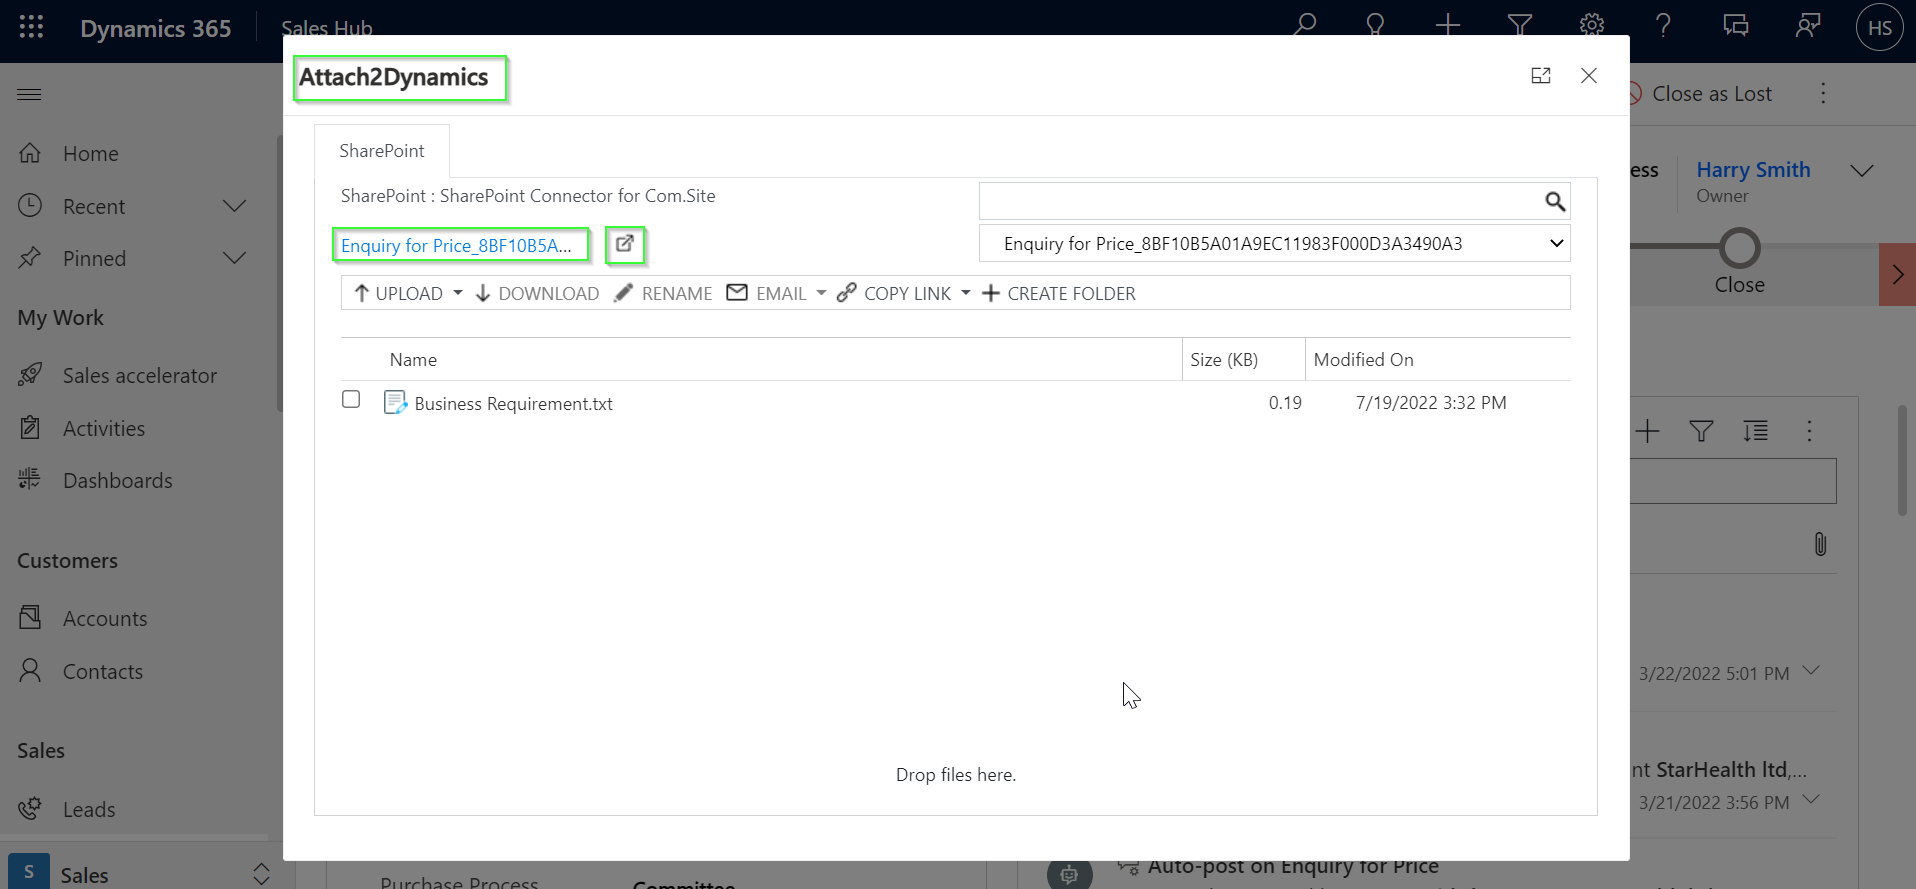This screenshot has height=889, width=1916.
Task: Open the help question mark icon
Action: [x=1663, y=25]
